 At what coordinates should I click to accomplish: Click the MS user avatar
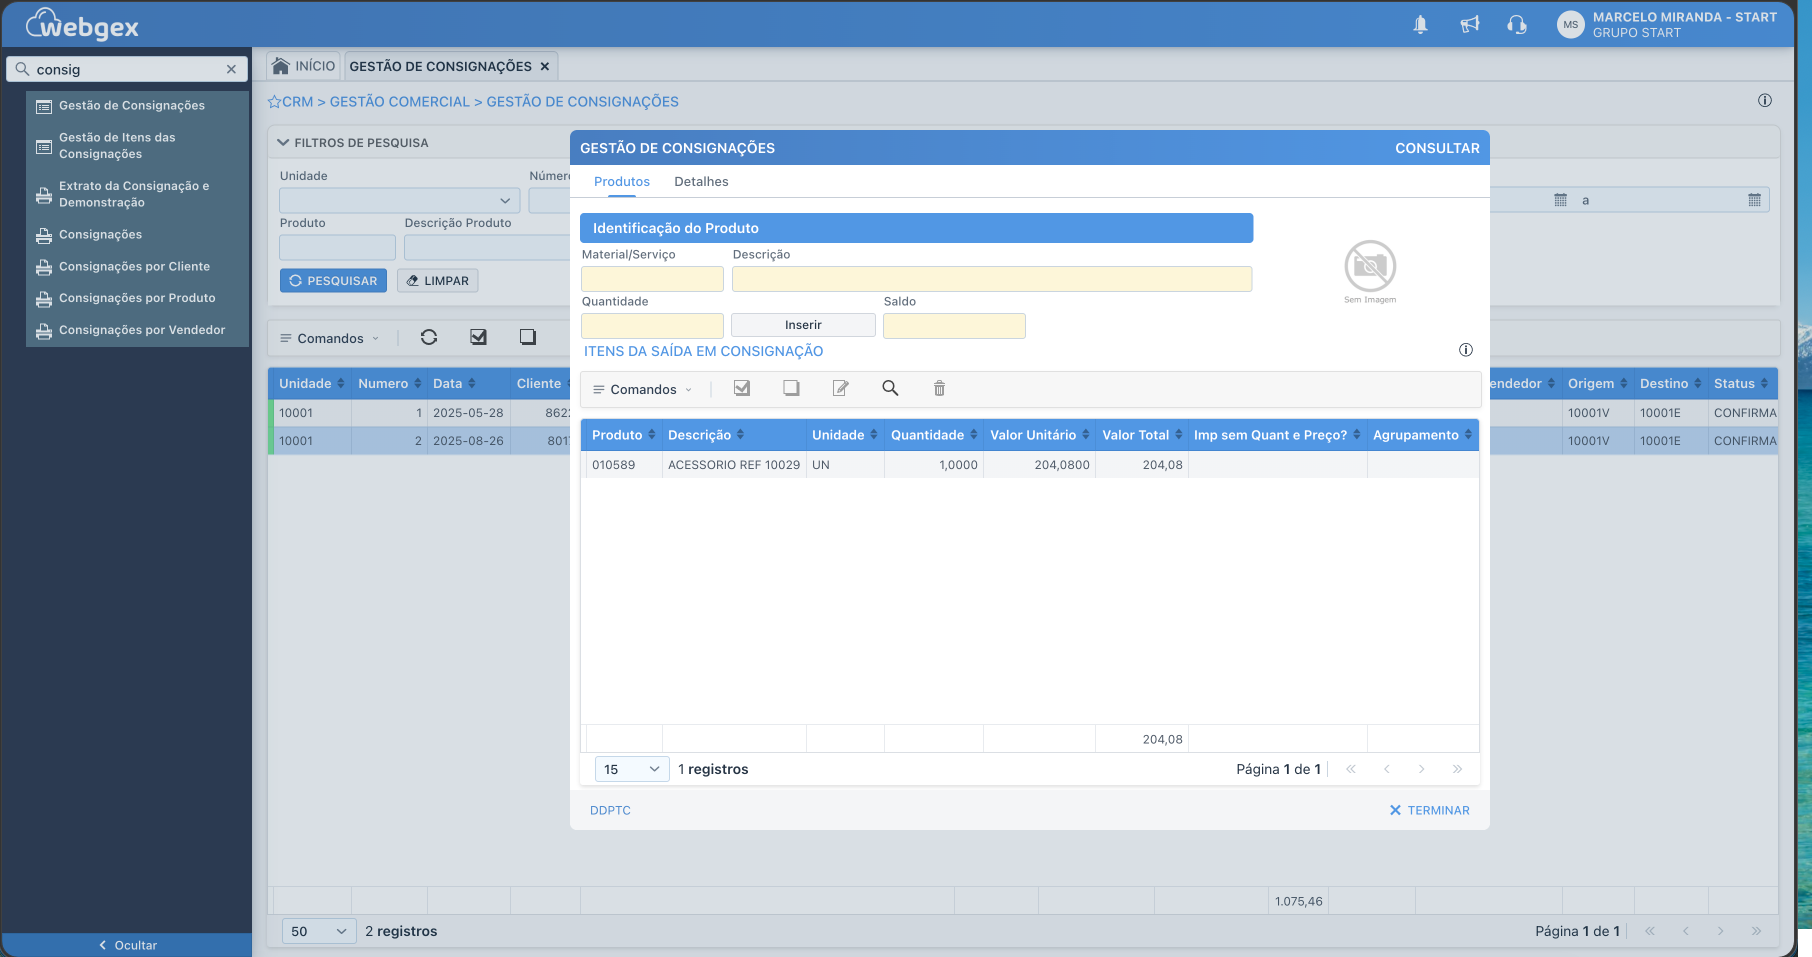coord(1571,25)
